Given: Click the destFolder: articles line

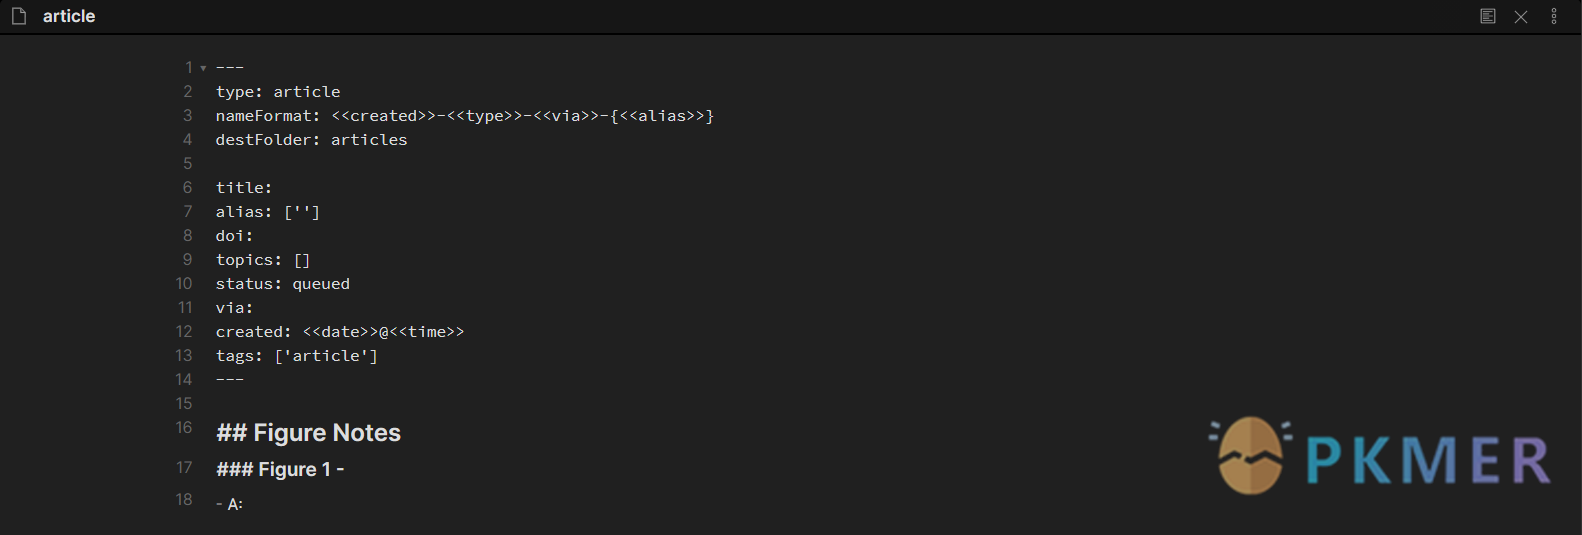Looking at the screenshot, I should coord(312,140).
